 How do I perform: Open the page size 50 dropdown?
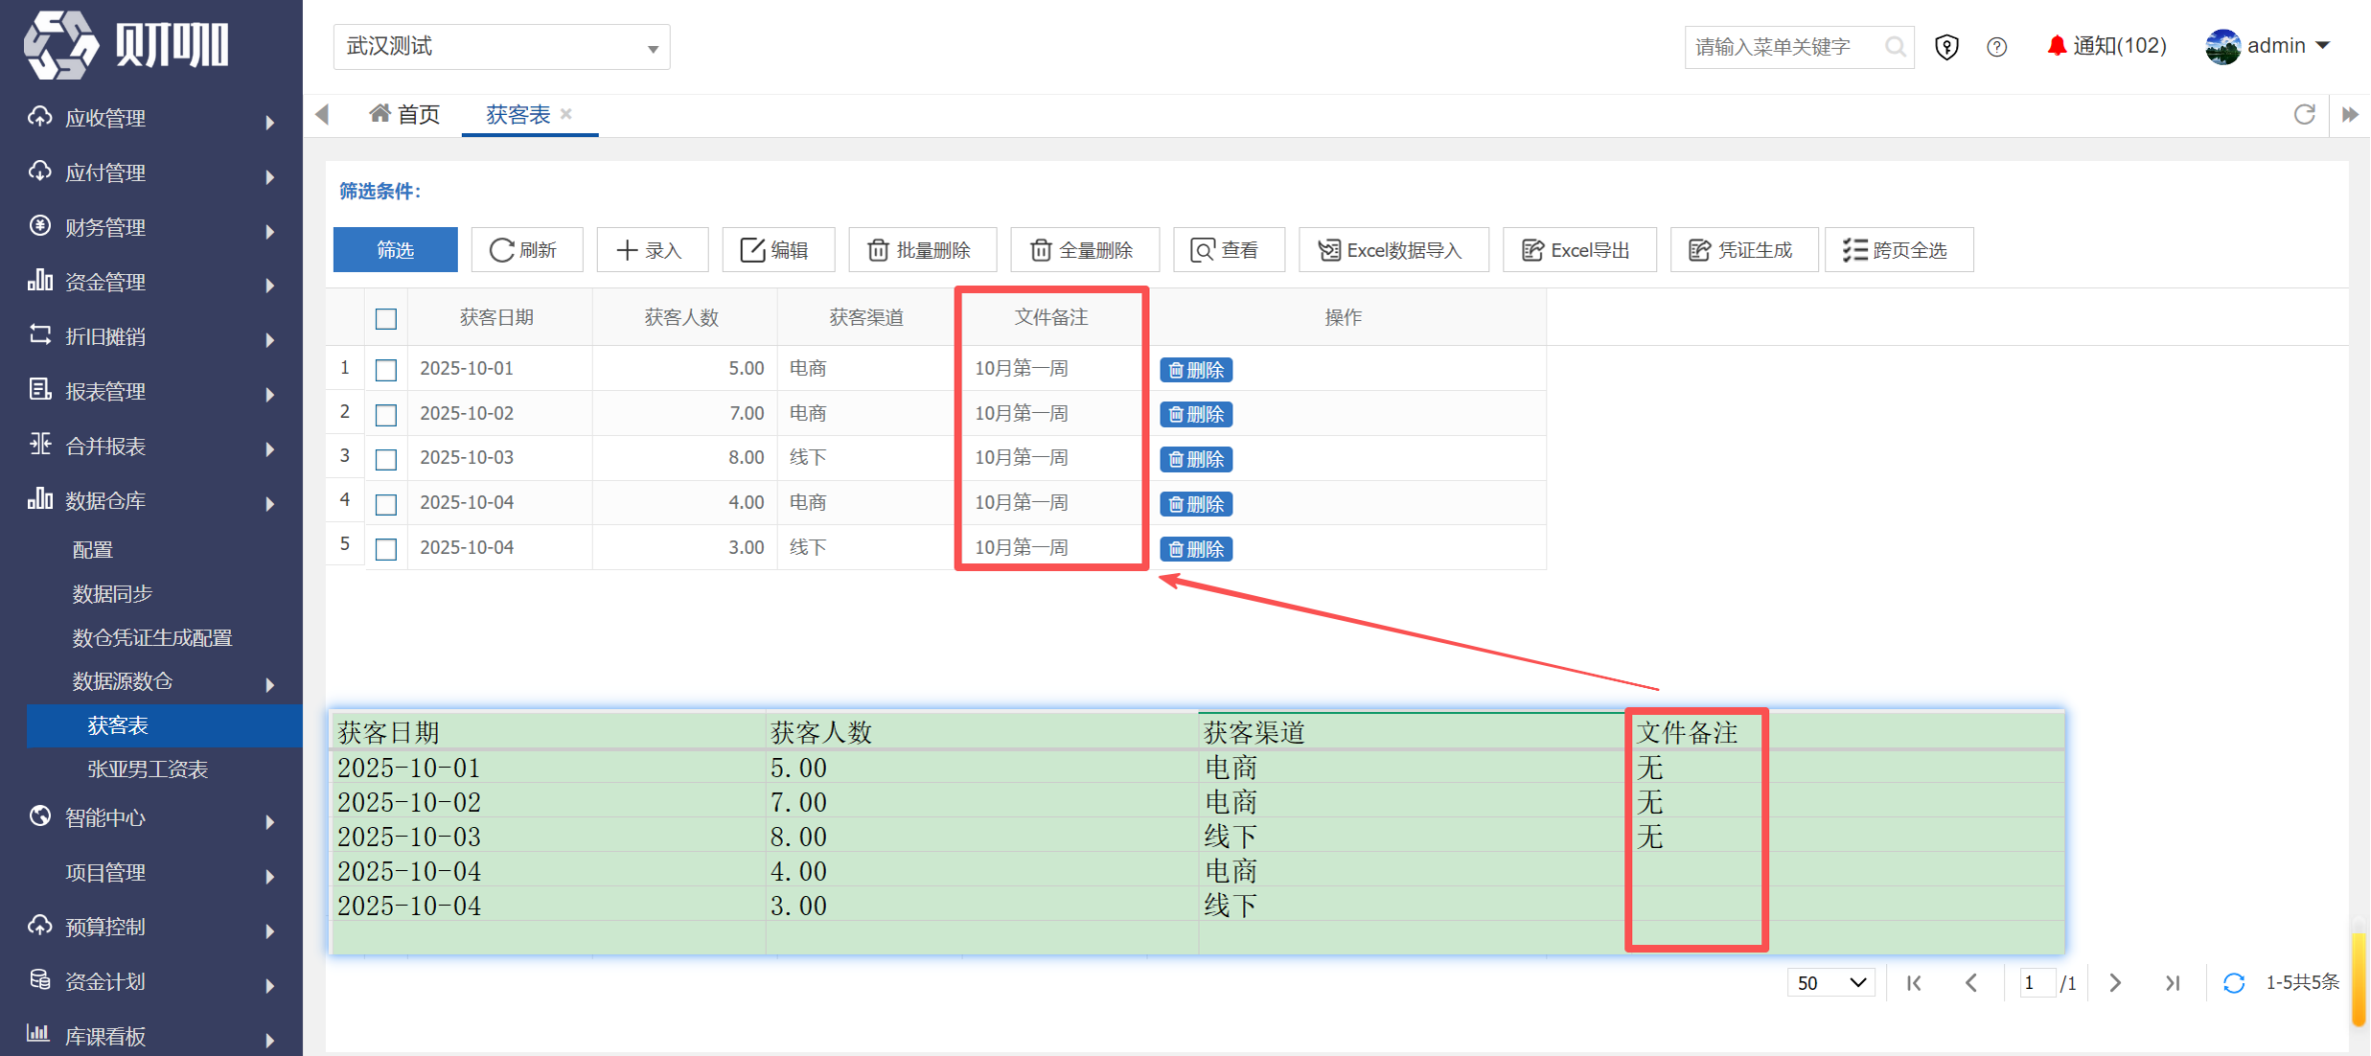[x=1831, y=983]
